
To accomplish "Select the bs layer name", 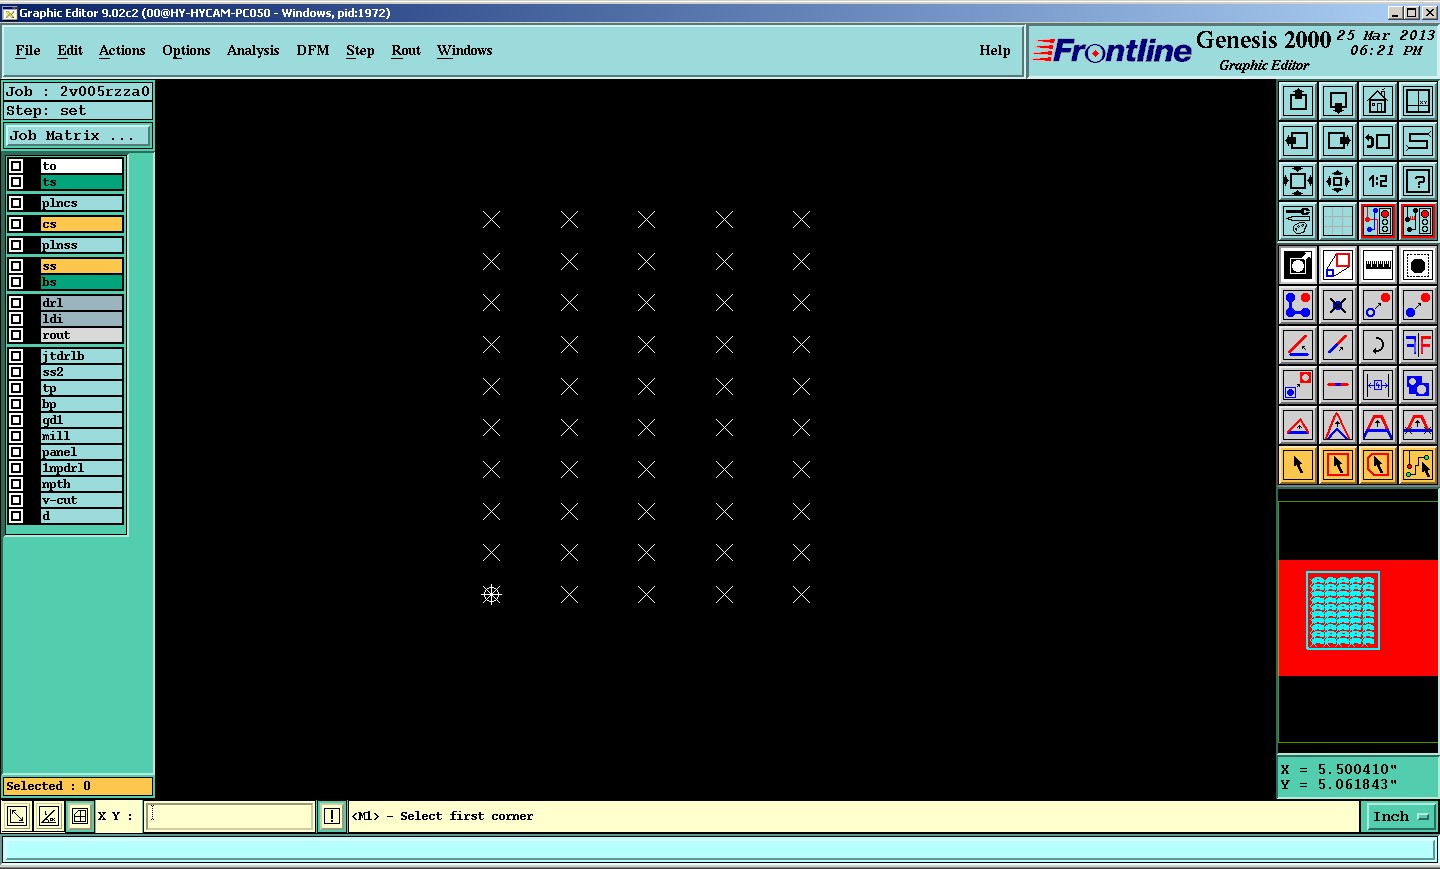I will pyautogui.click(x=81, y=282).
